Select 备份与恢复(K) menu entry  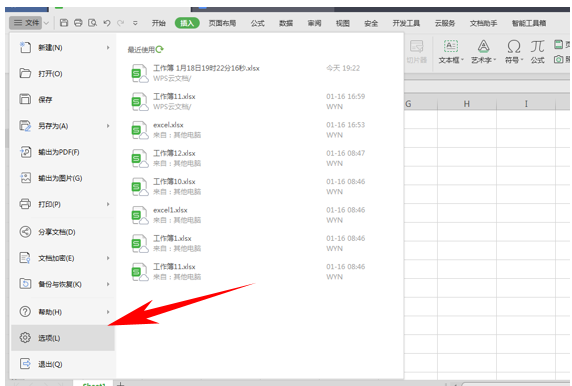[x=63, y=284]
